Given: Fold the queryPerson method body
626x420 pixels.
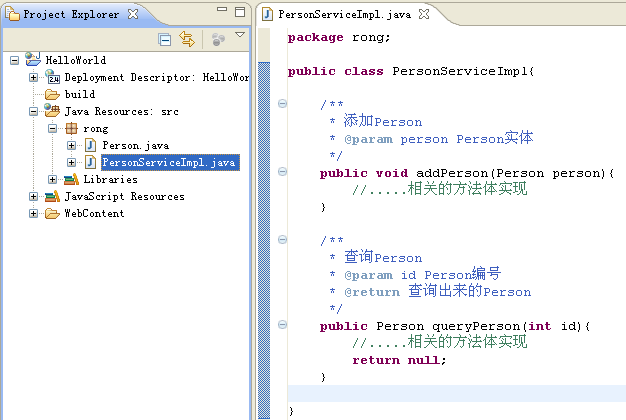Looking at the screenshot, I should (x=282, y=325).
